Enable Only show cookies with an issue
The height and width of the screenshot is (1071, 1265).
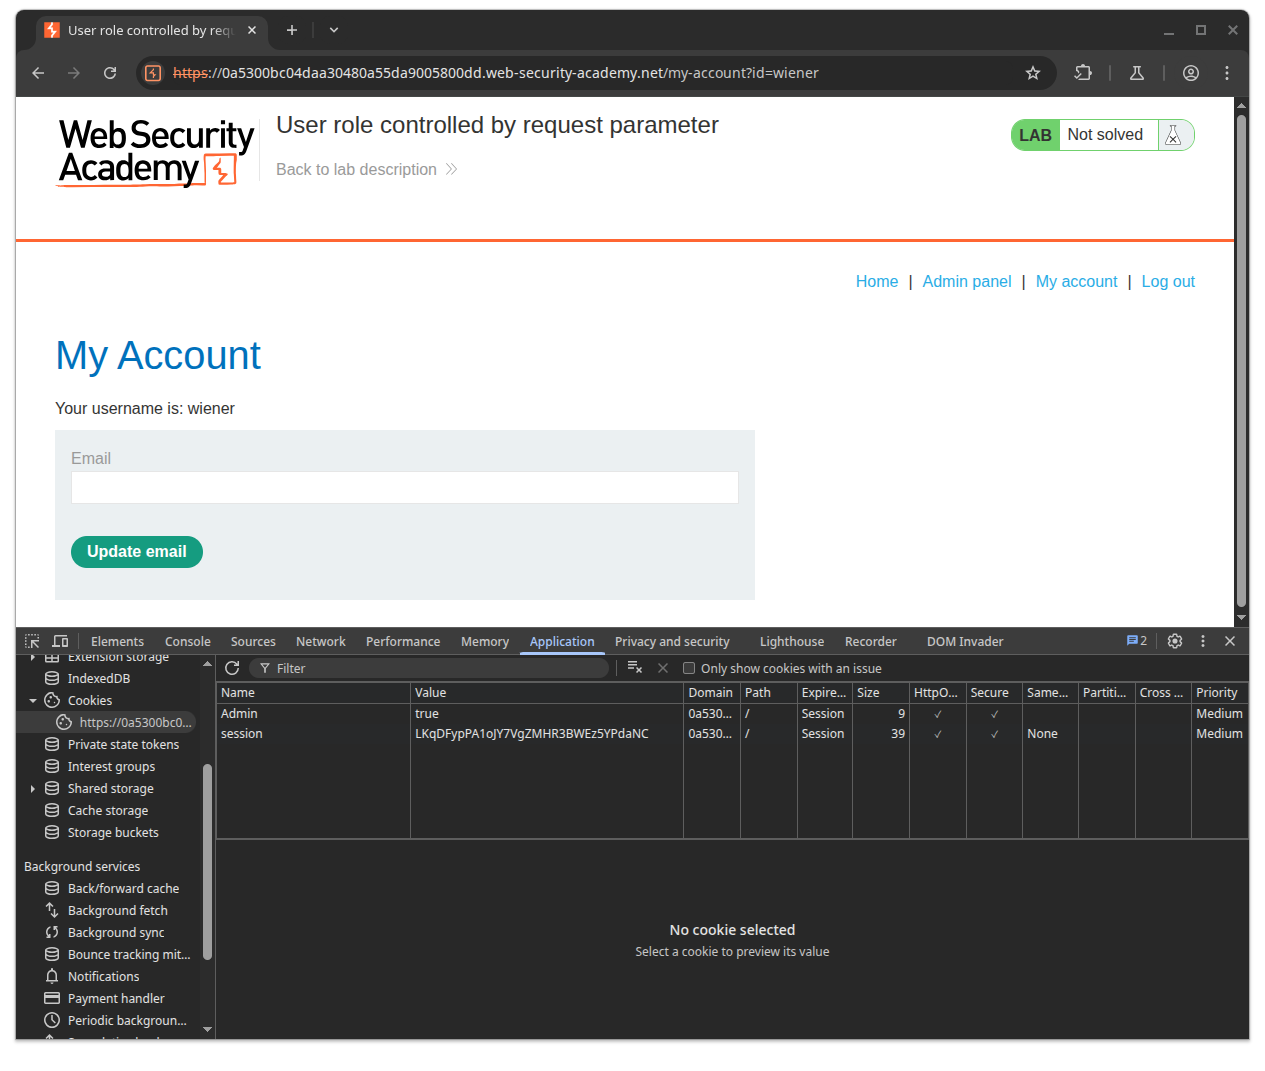click(x=689, y=668)
